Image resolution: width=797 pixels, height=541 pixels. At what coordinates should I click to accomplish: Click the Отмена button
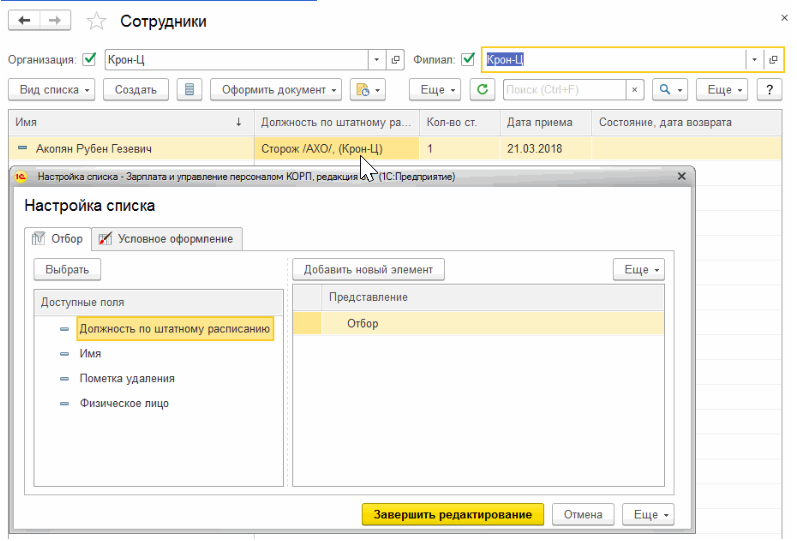[x=583, y=515]
